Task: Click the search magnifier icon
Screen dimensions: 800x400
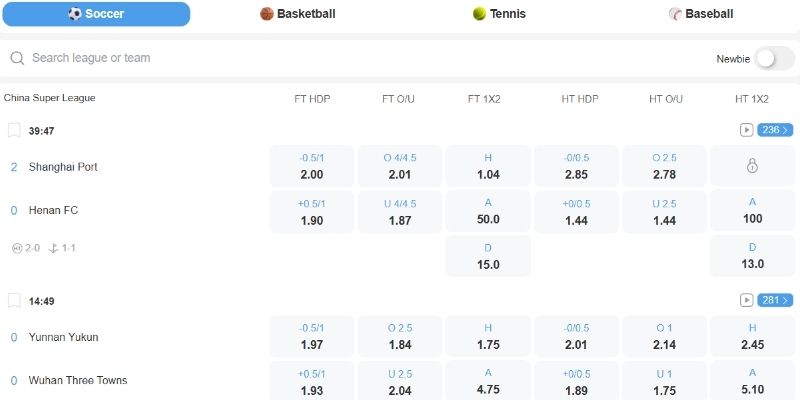Action: coord(17,58)
